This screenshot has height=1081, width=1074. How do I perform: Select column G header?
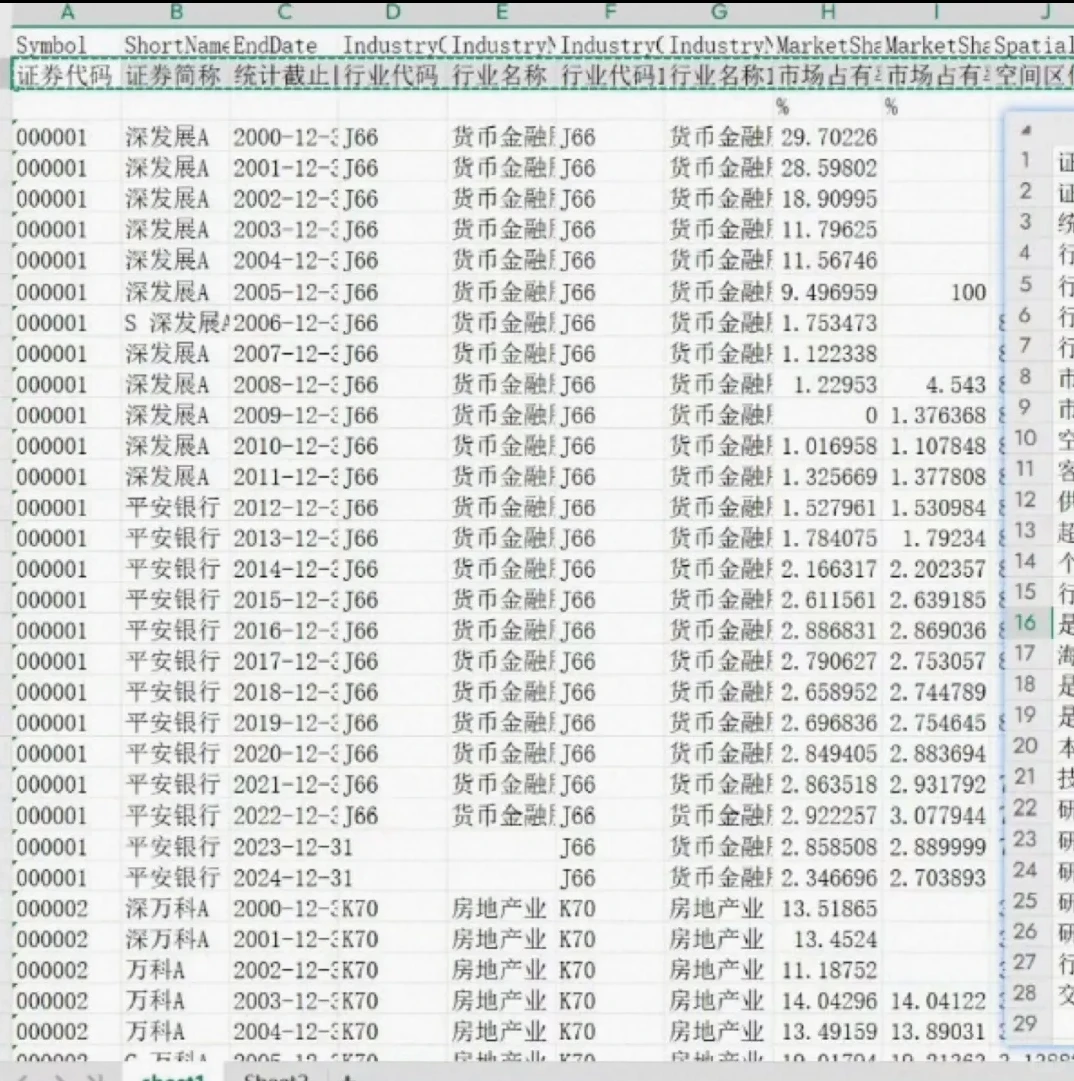[719, 12]
